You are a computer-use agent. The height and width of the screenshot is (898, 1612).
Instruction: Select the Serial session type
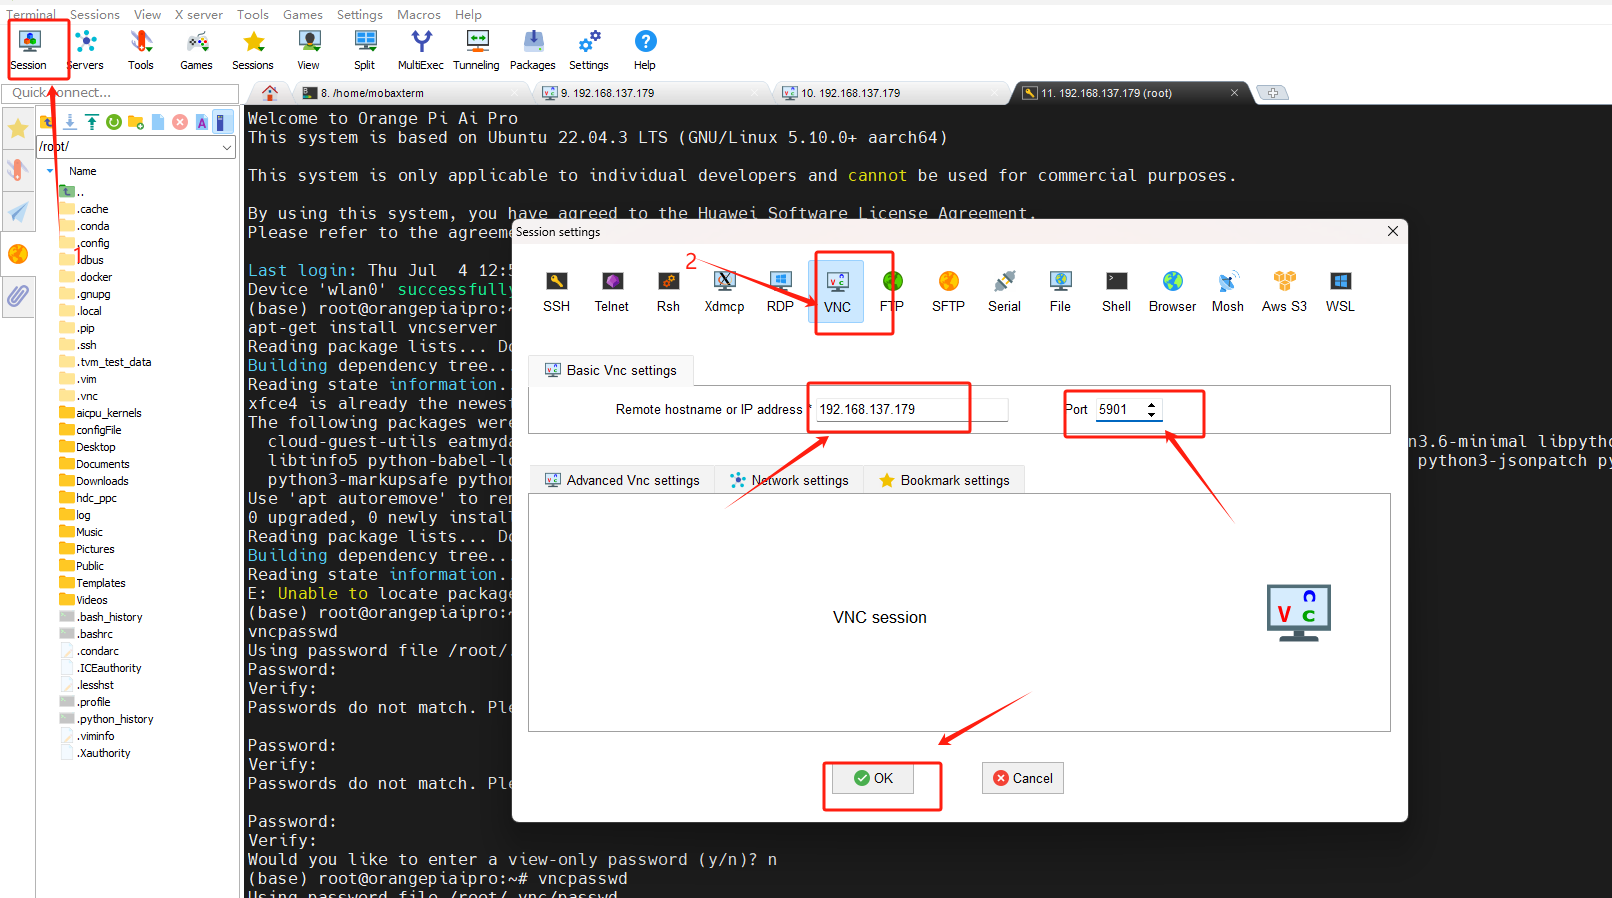click(1005, 291)
